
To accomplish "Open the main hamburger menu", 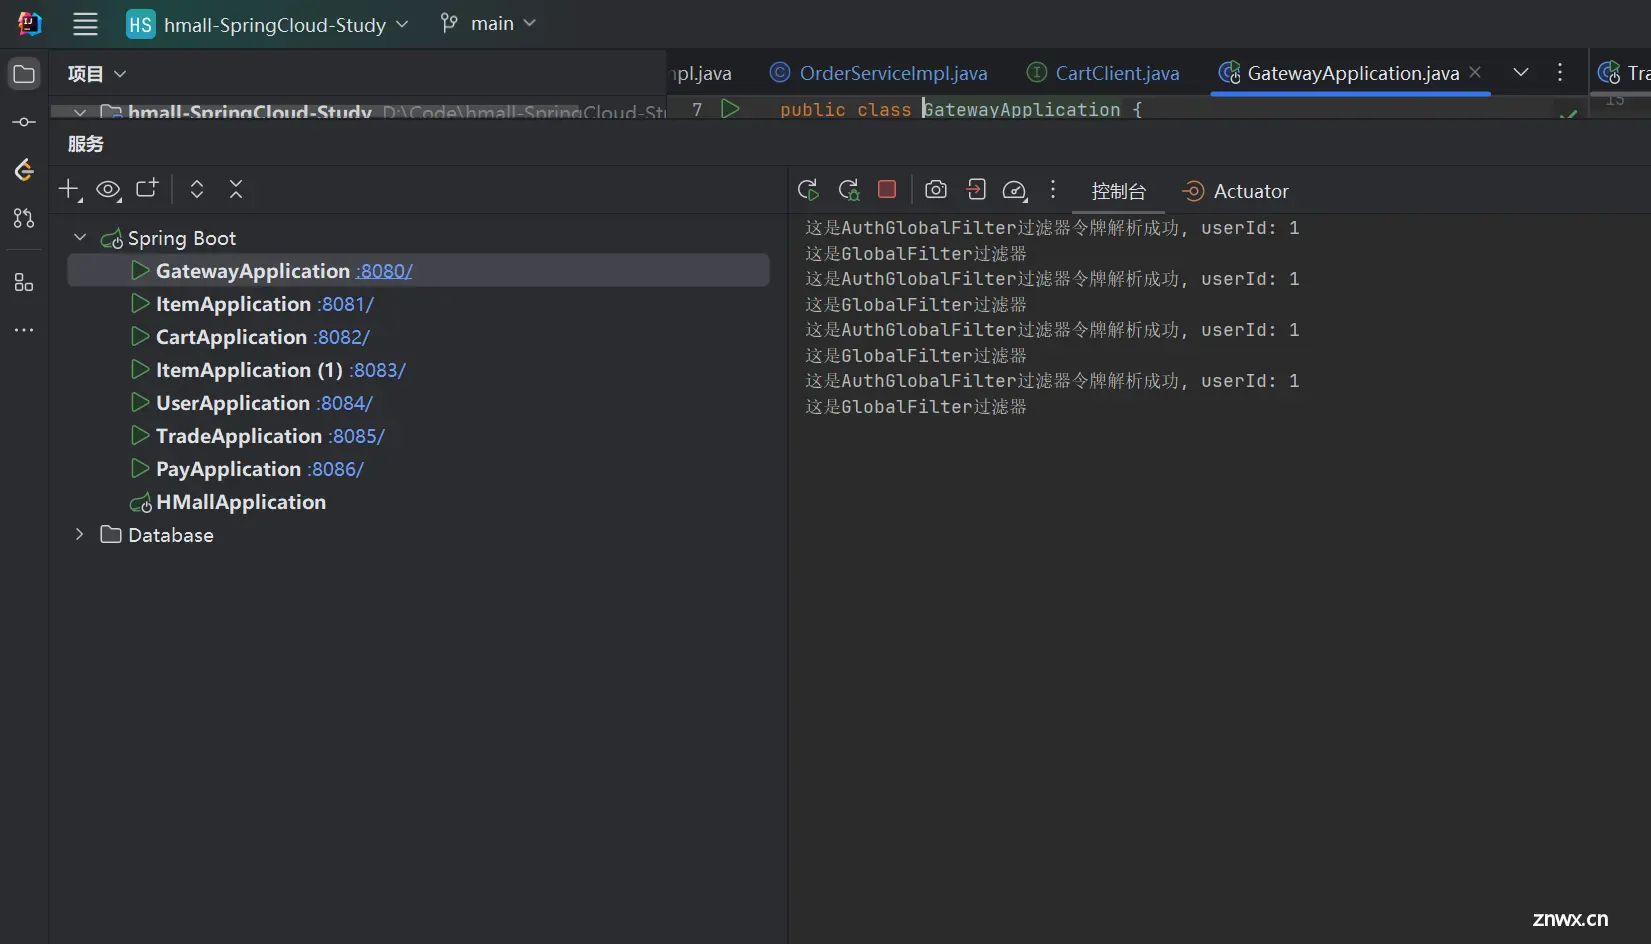I will pyautogui.click(x=86, y=24).
